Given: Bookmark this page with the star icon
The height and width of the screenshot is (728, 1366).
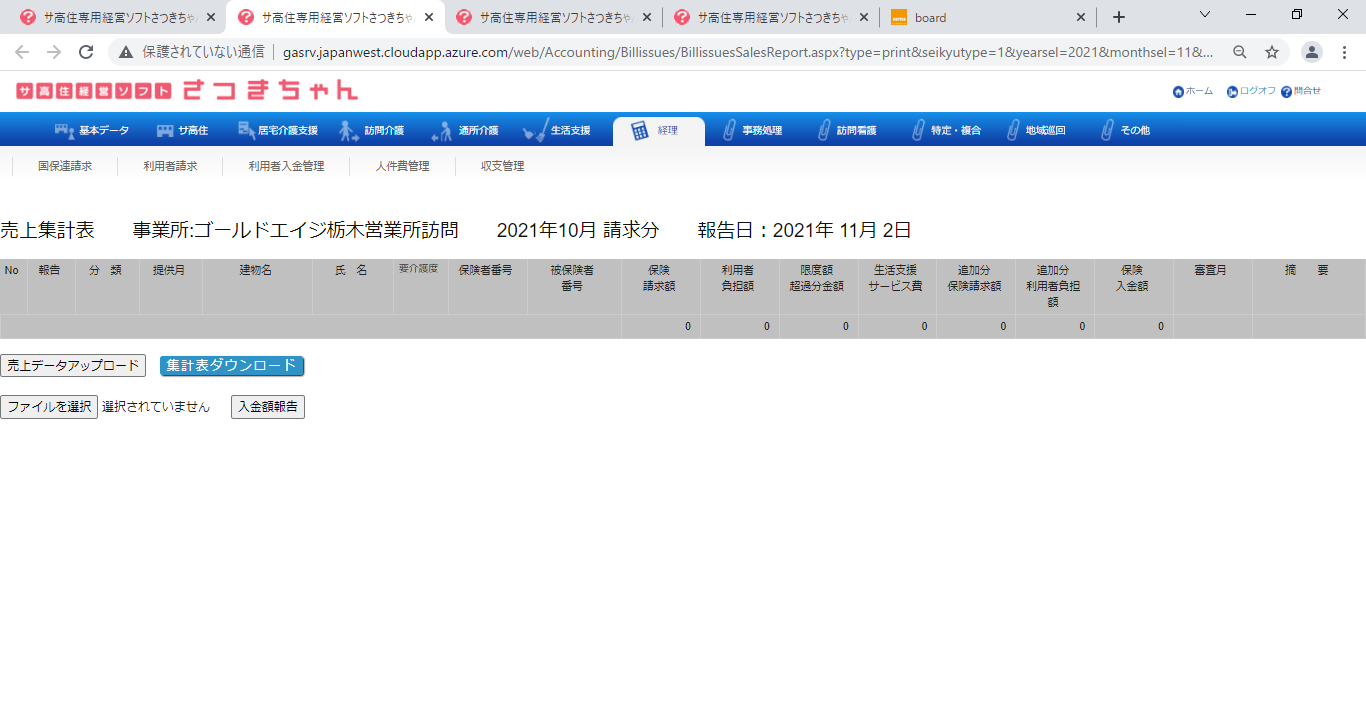Looking at the screenshot, I should [x=1272, y=52].
